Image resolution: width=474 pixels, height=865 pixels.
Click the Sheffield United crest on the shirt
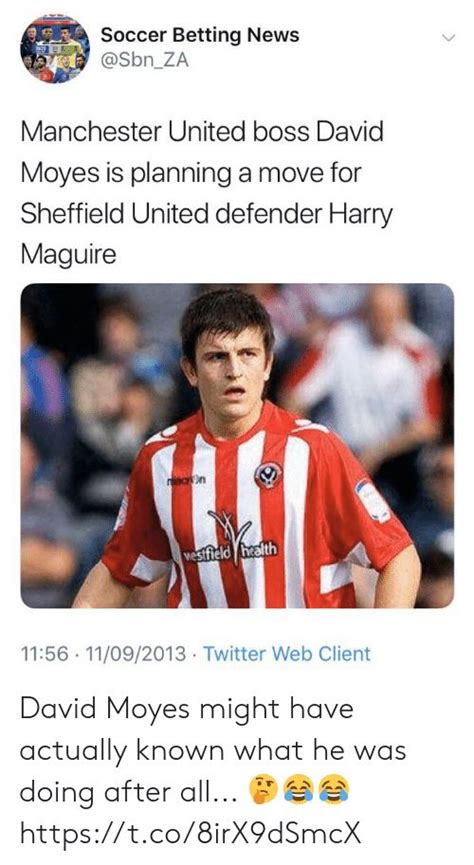268,474
